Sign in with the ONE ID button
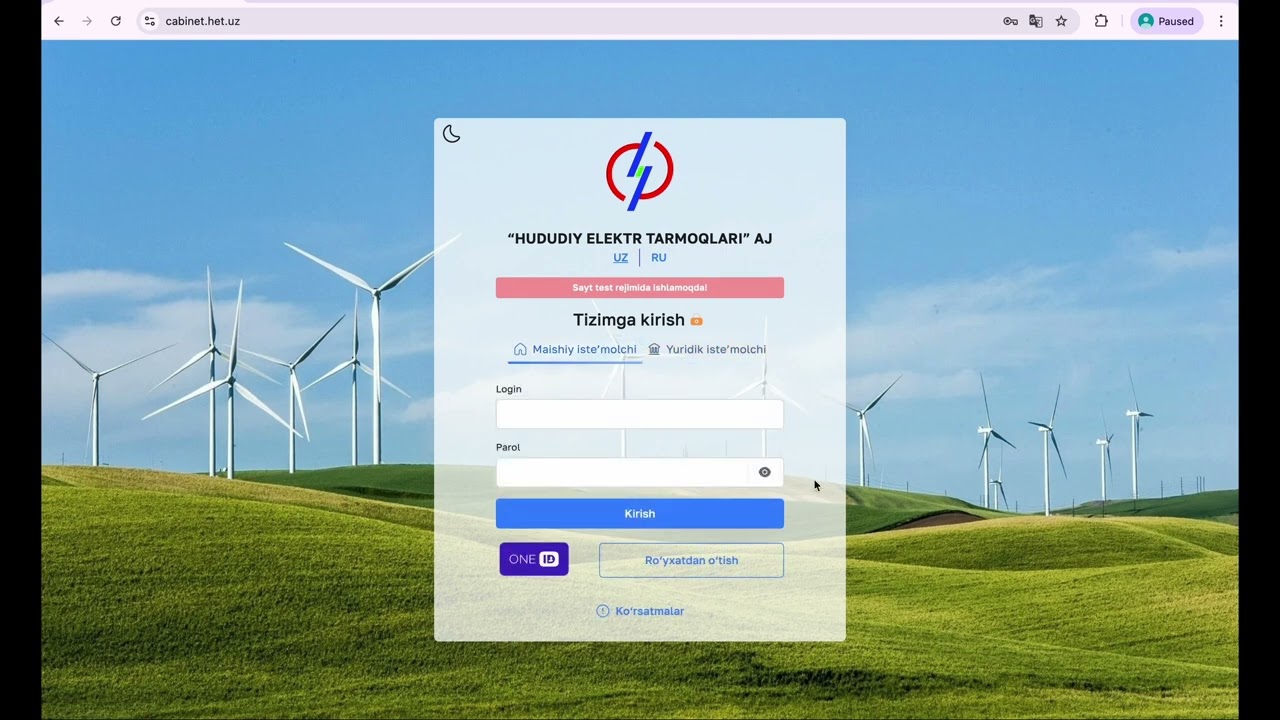Screen dimensions: 1280x720 point(534,559)
